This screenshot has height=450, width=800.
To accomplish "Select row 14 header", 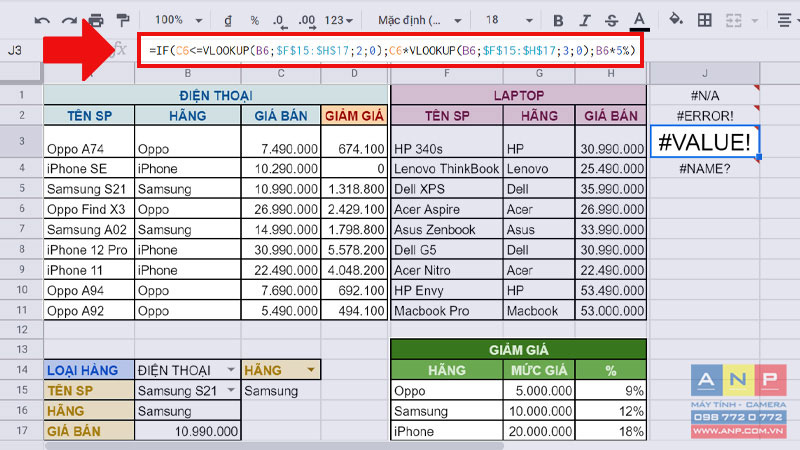I will click(x=21, y=370).
